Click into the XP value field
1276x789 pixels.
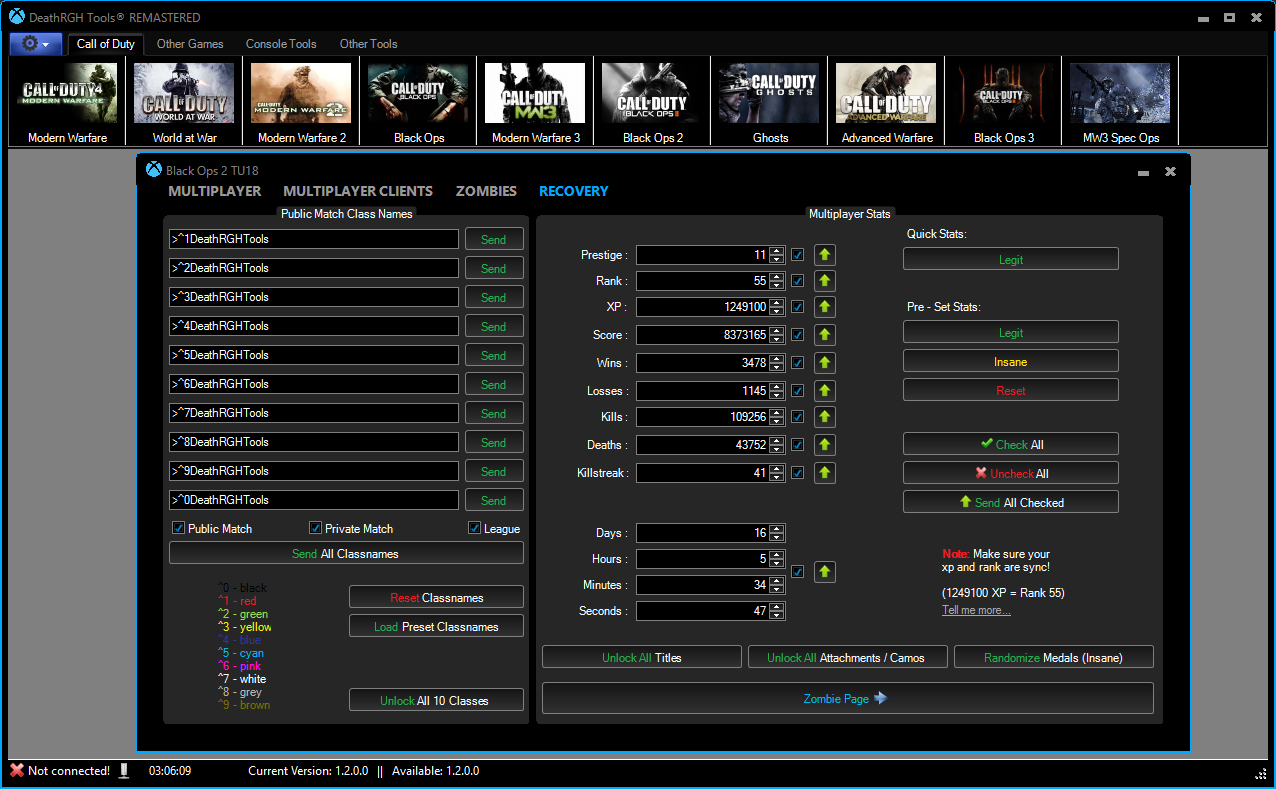click(x=703, y=307)
